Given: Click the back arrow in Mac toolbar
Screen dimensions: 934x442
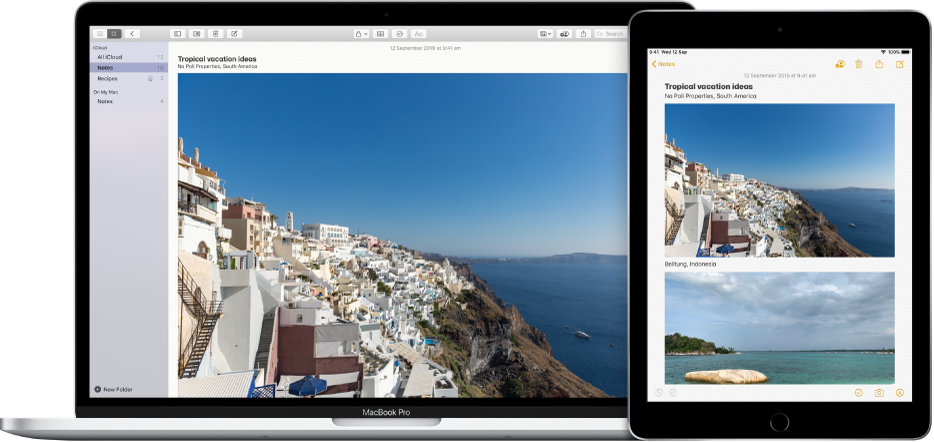Looking at the screenshot, I should click(132, 34).
